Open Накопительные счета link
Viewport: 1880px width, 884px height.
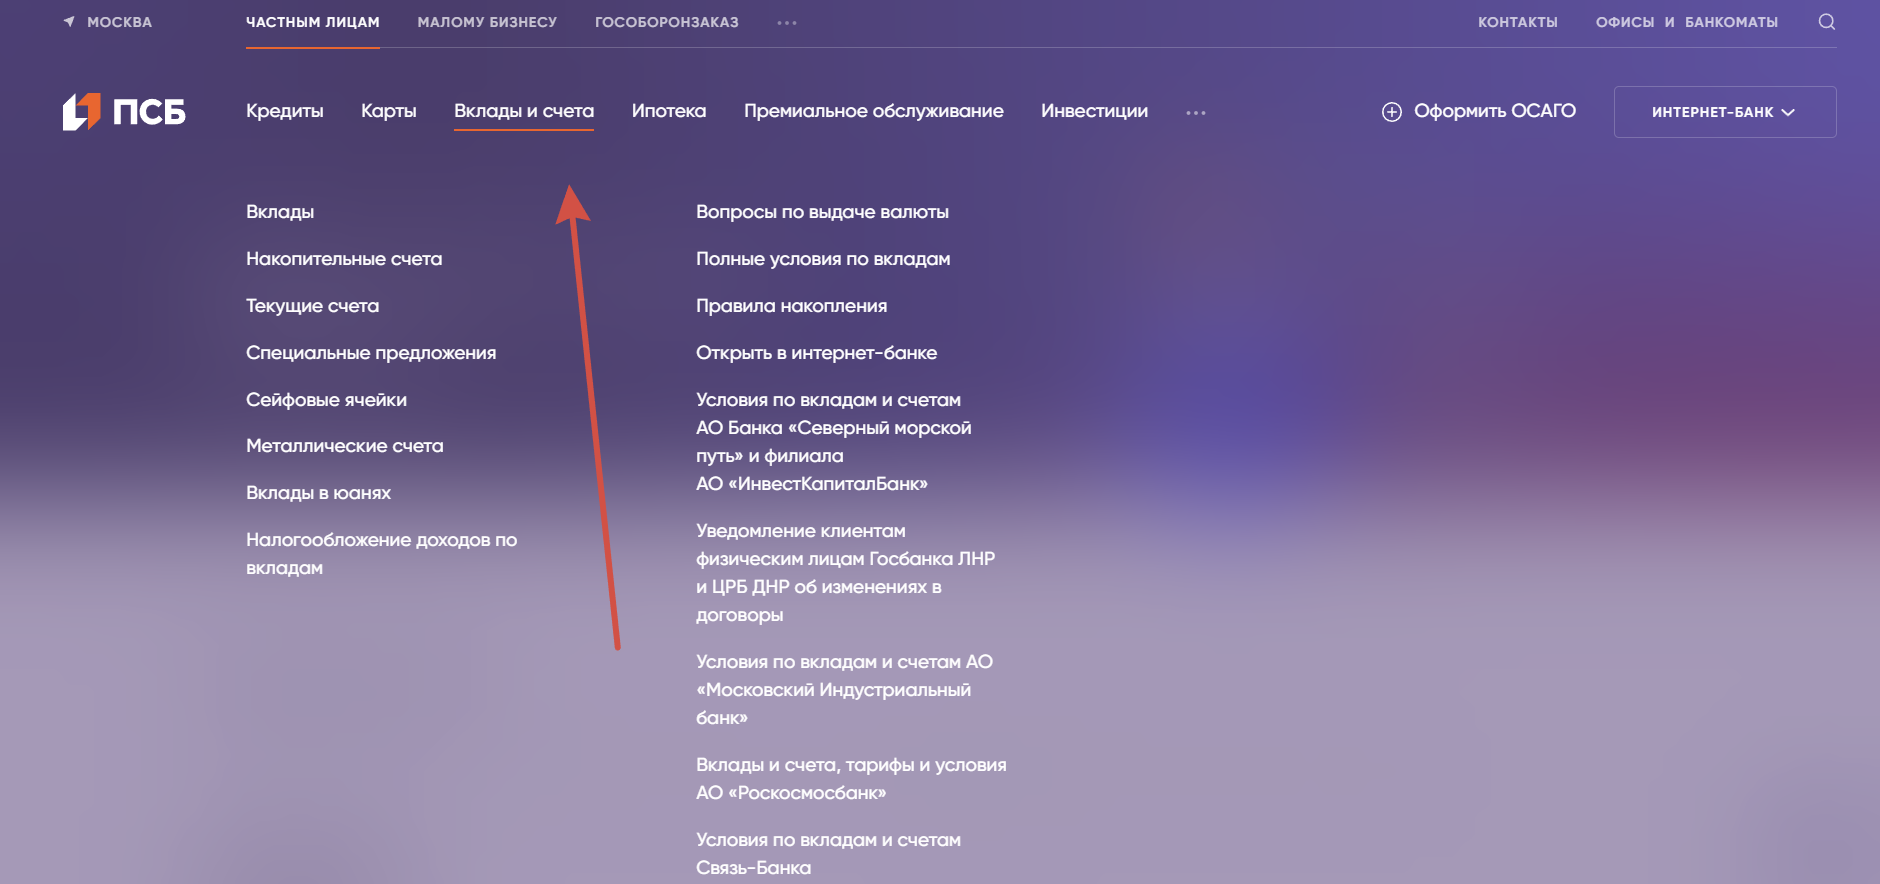point(344,259)
